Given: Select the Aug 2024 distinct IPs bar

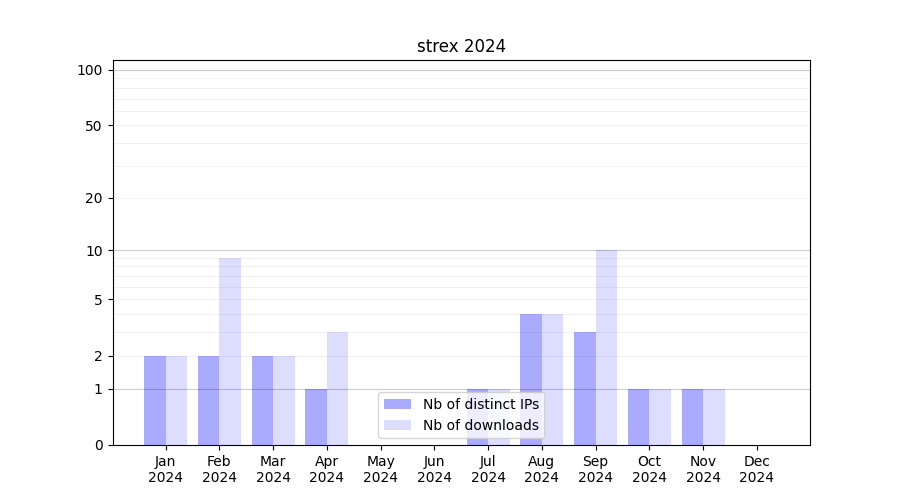Looking at the screenshot, I should tap(531, 379).
